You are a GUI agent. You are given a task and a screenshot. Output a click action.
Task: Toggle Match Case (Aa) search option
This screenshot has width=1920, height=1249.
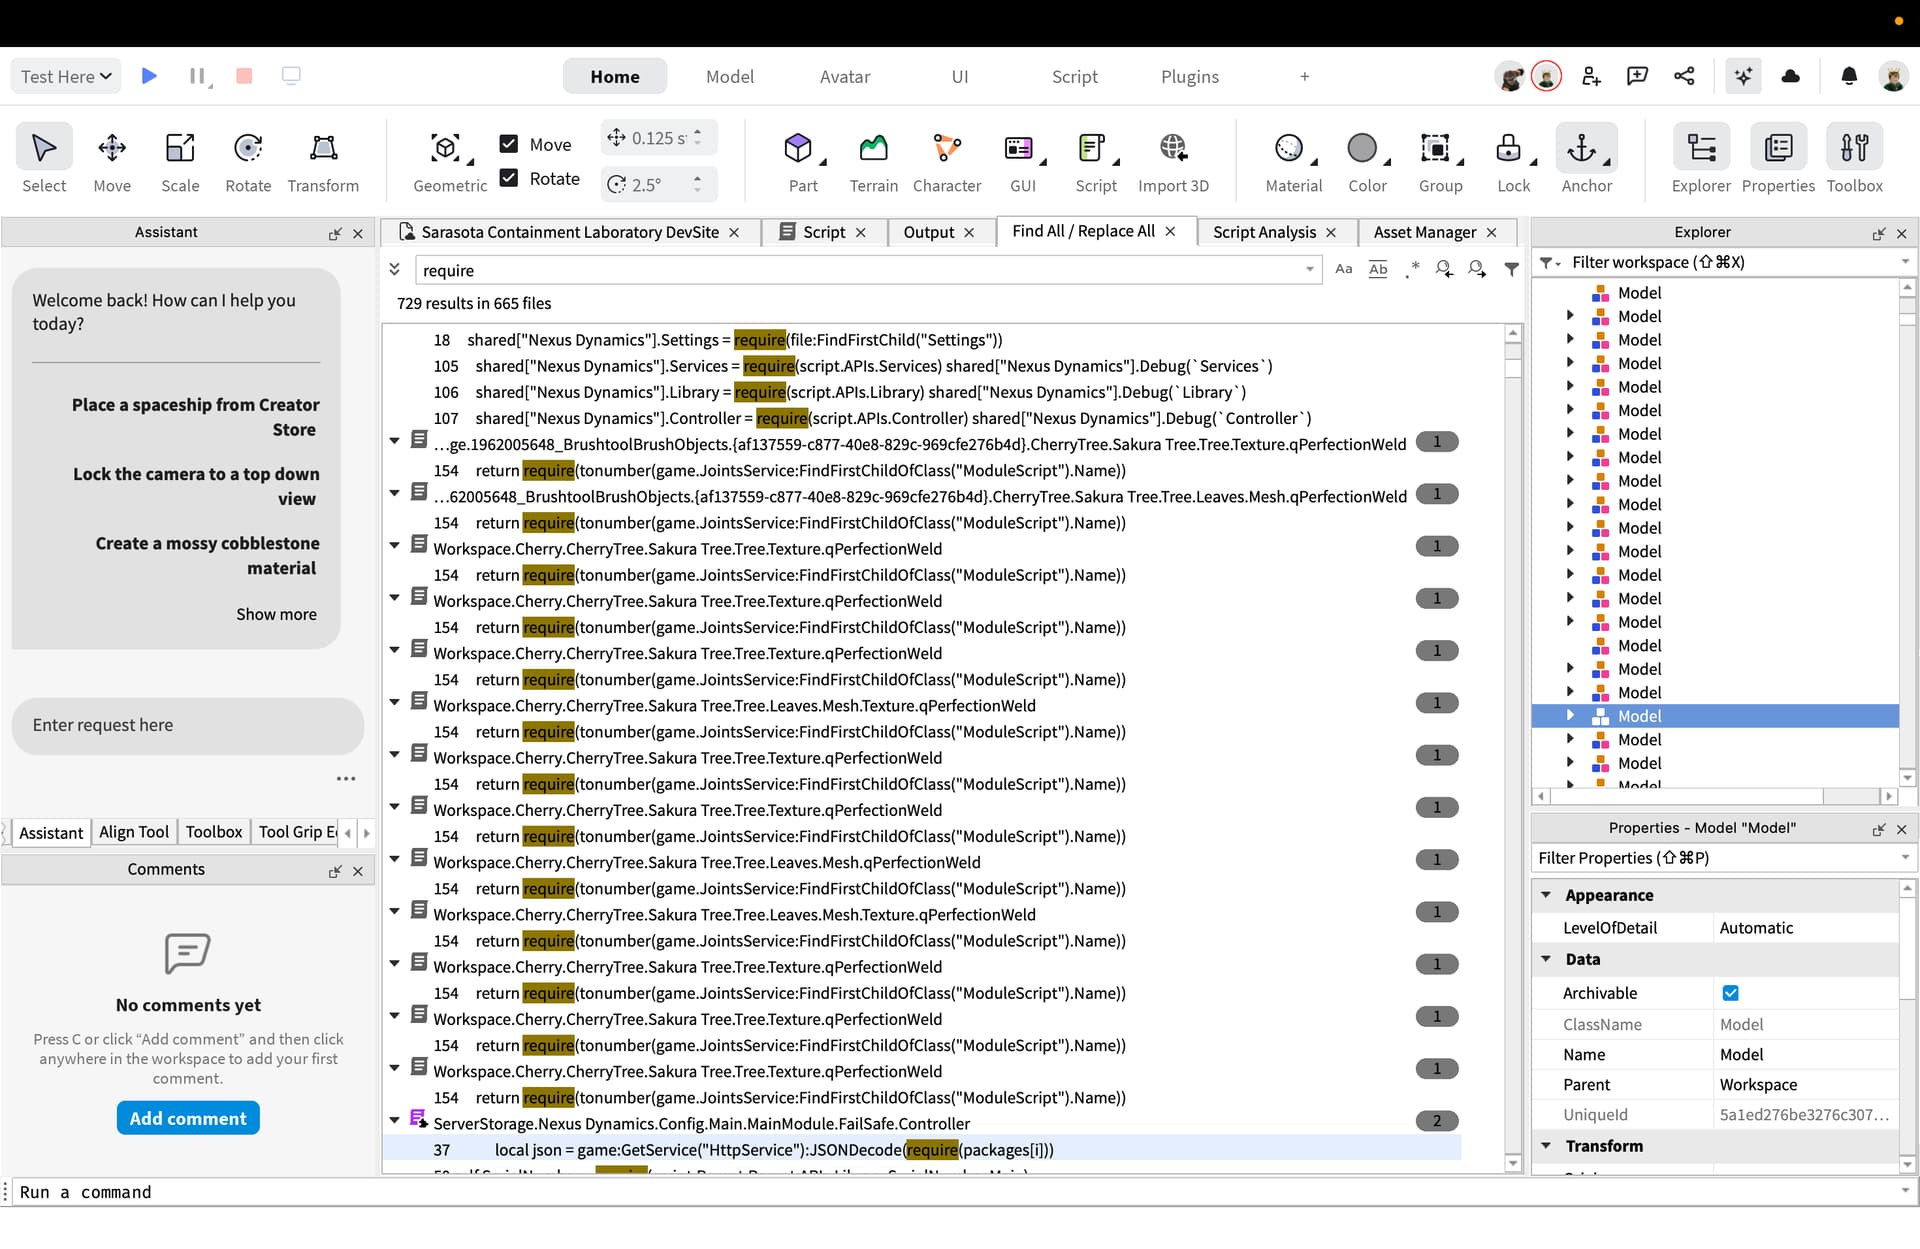pyautogui.click(x=1344, y=268)
